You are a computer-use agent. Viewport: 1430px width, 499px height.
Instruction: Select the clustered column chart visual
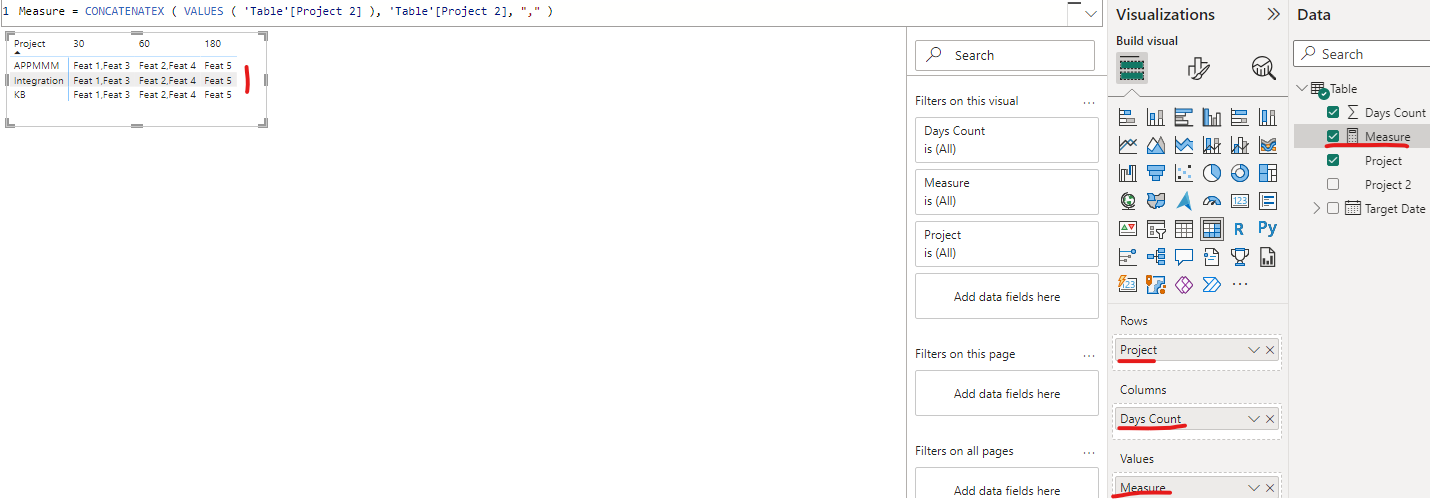pyautogui.click(x=1212, y=117)
